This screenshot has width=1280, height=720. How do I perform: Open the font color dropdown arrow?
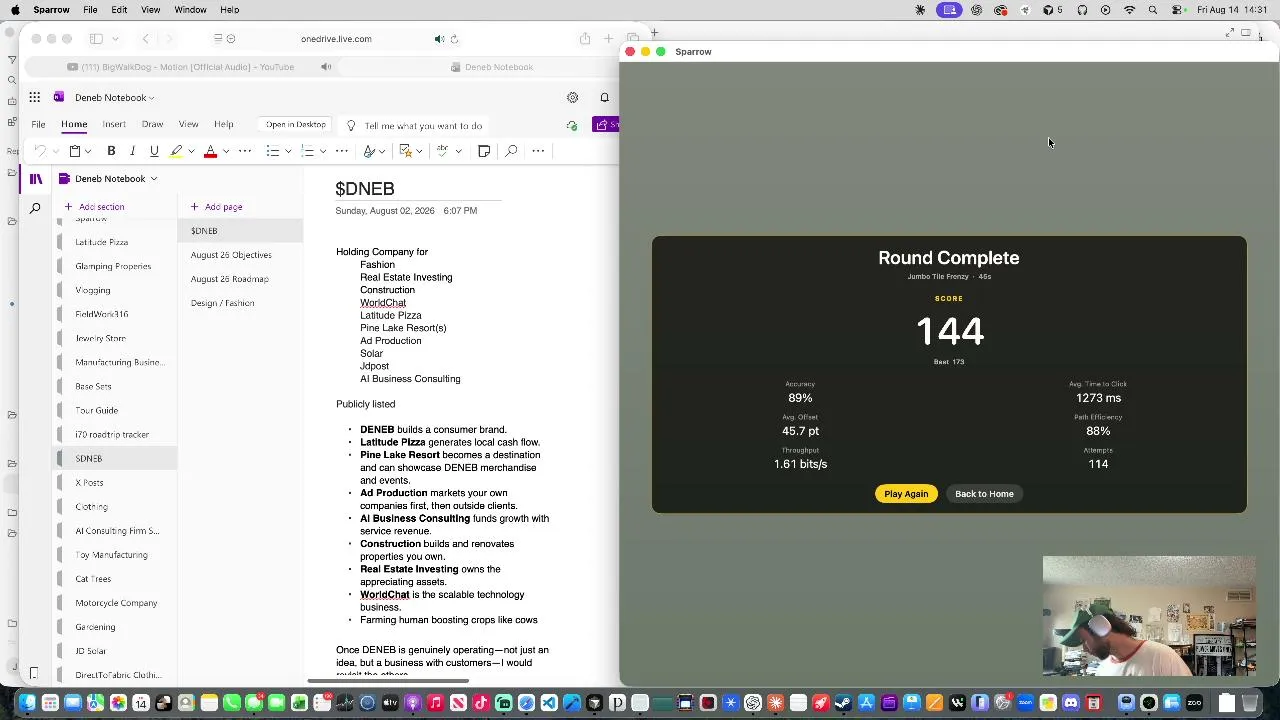tap(226, 151)
